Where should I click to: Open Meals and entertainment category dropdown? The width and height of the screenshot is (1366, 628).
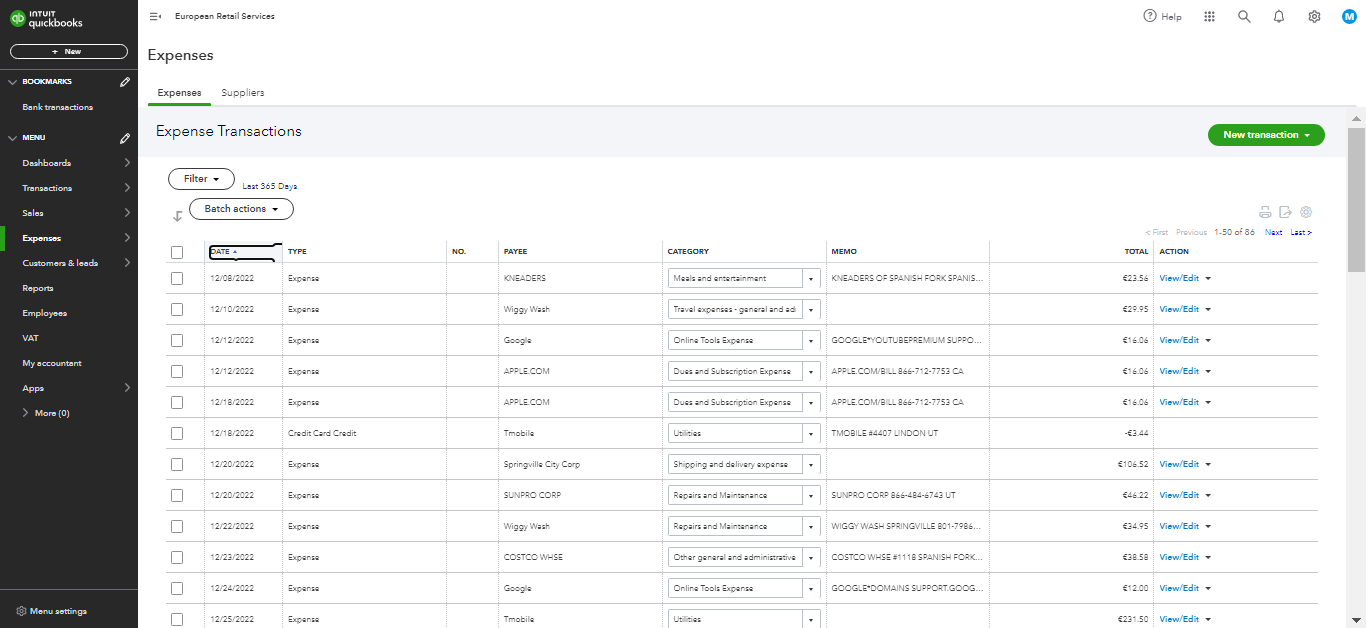811,279
